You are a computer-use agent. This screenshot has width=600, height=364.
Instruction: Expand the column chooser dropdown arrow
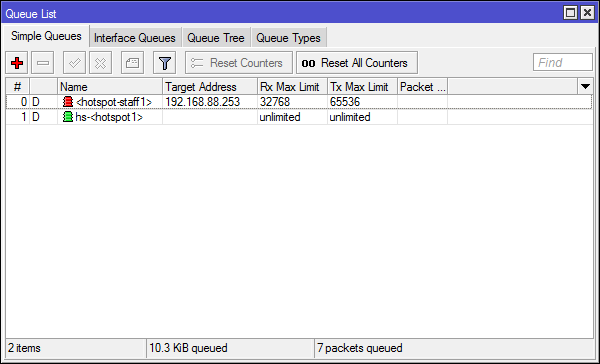[585, 87]
